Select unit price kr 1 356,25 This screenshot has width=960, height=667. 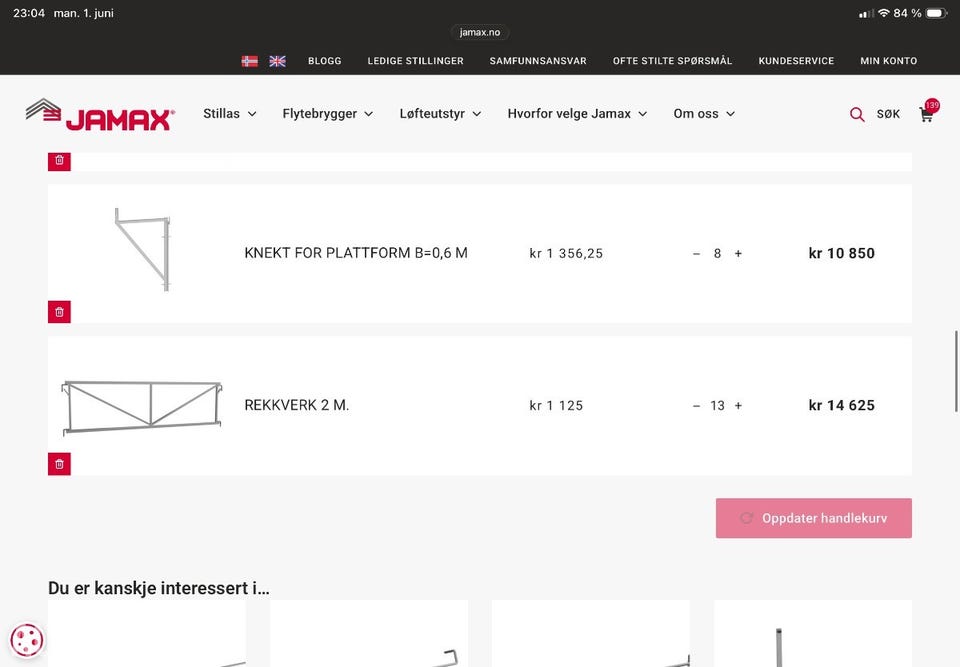pyautogui.click(x=566, y=254)
